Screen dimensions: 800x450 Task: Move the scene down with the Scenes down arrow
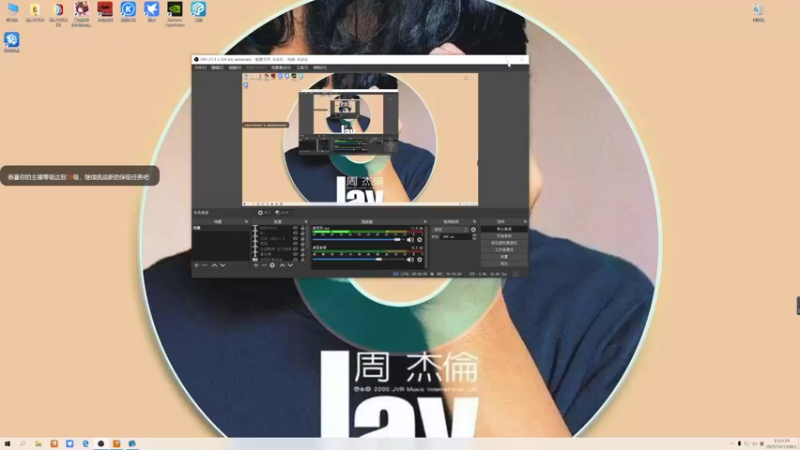click(222, 265)
